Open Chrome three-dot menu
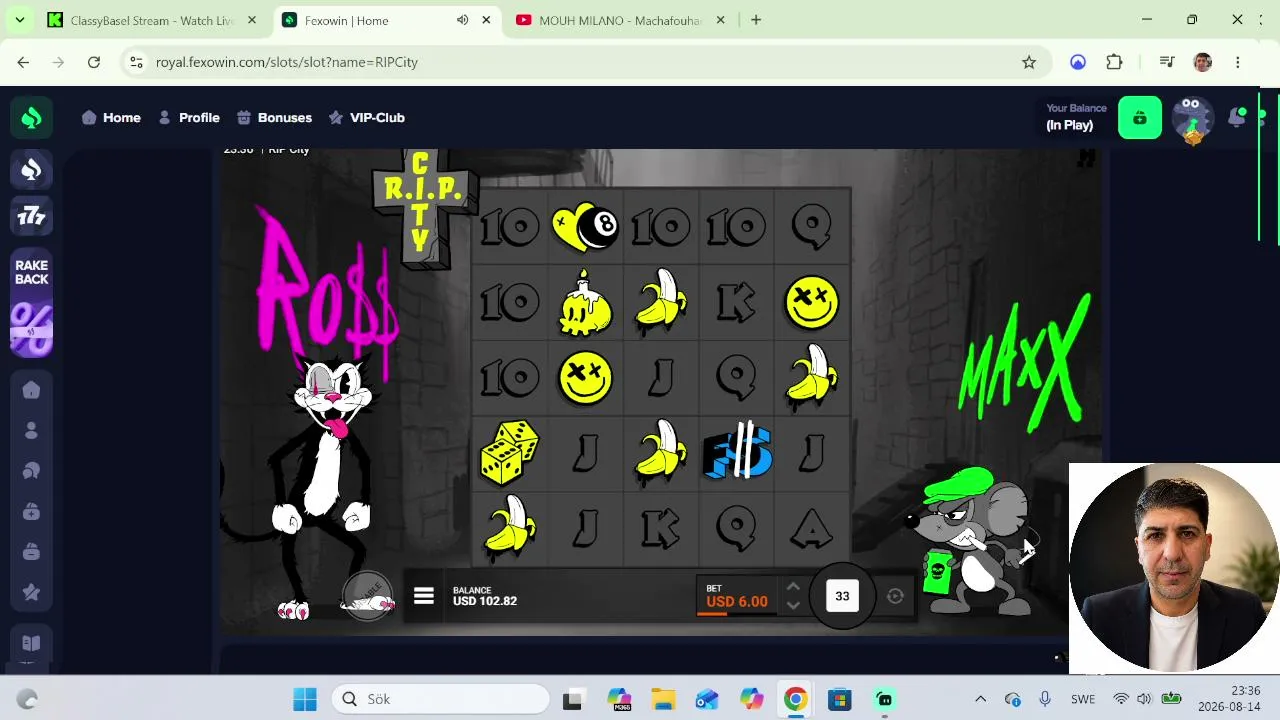Viewport: 1280px width, 720px height. click(x=1238, y=62)
